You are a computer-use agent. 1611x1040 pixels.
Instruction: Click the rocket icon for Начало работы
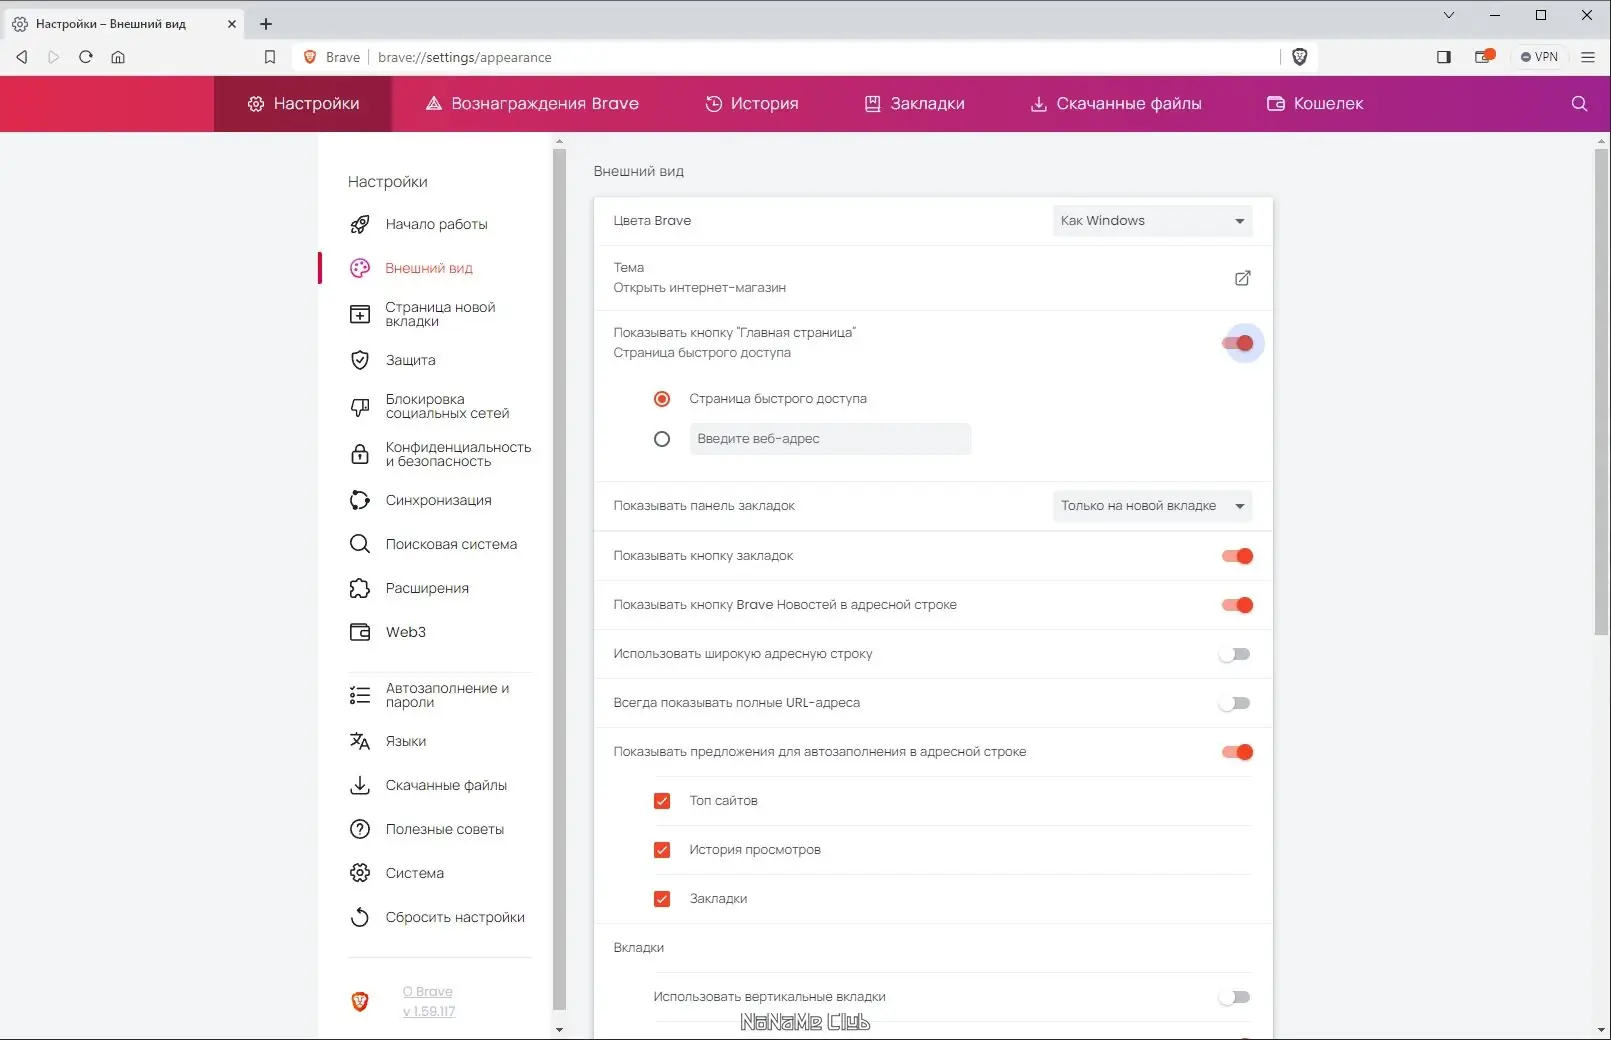click(360, 225)
